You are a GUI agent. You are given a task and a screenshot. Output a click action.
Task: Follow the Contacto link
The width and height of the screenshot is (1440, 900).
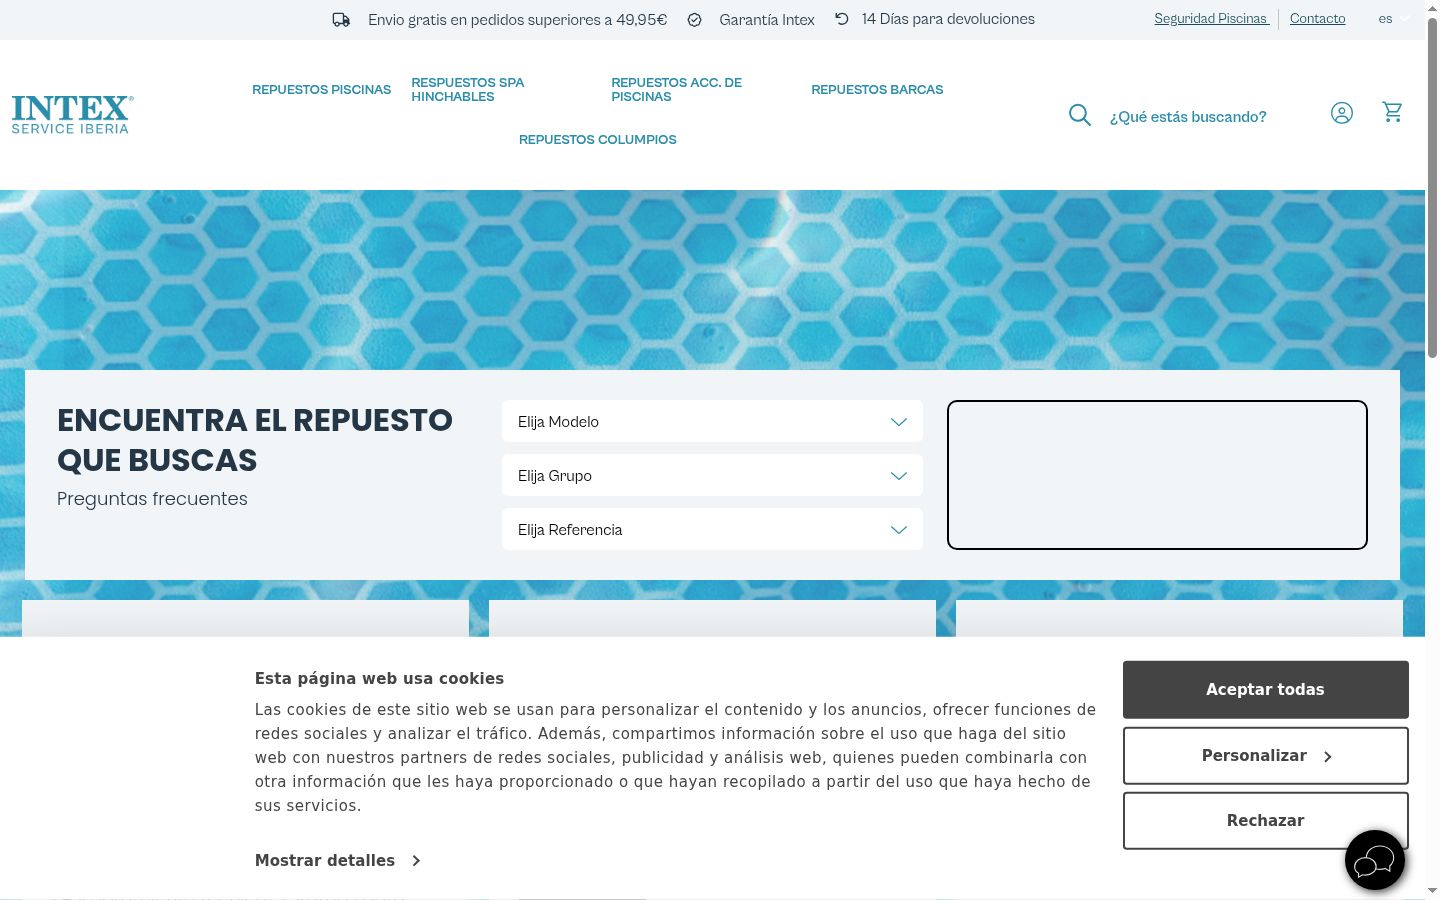[1317, 19]
